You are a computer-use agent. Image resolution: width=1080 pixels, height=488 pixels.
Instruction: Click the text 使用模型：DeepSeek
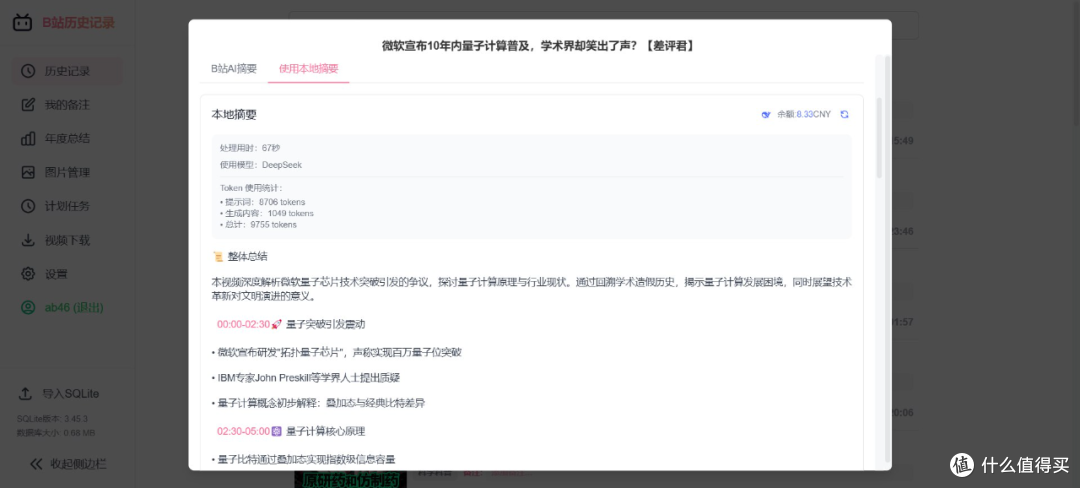coord(261,165)
